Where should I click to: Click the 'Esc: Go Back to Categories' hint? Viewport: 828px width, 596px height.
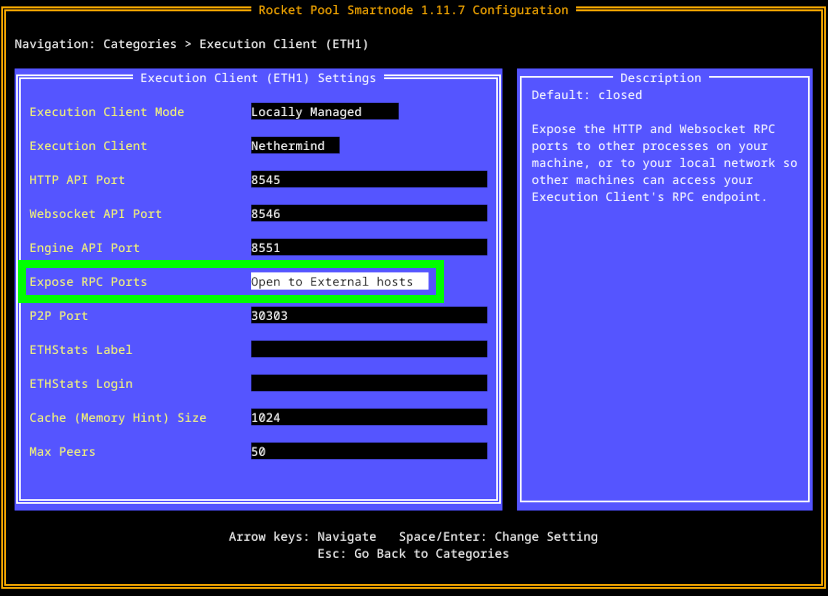click(x=413, y=554)
